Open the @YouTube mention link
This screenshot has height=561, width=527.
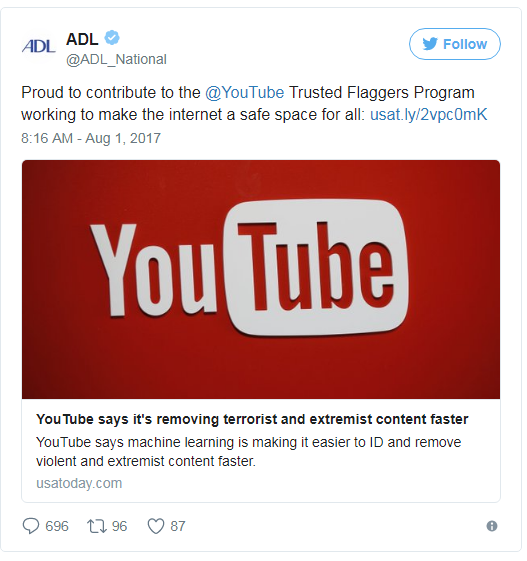click(247, 93)
